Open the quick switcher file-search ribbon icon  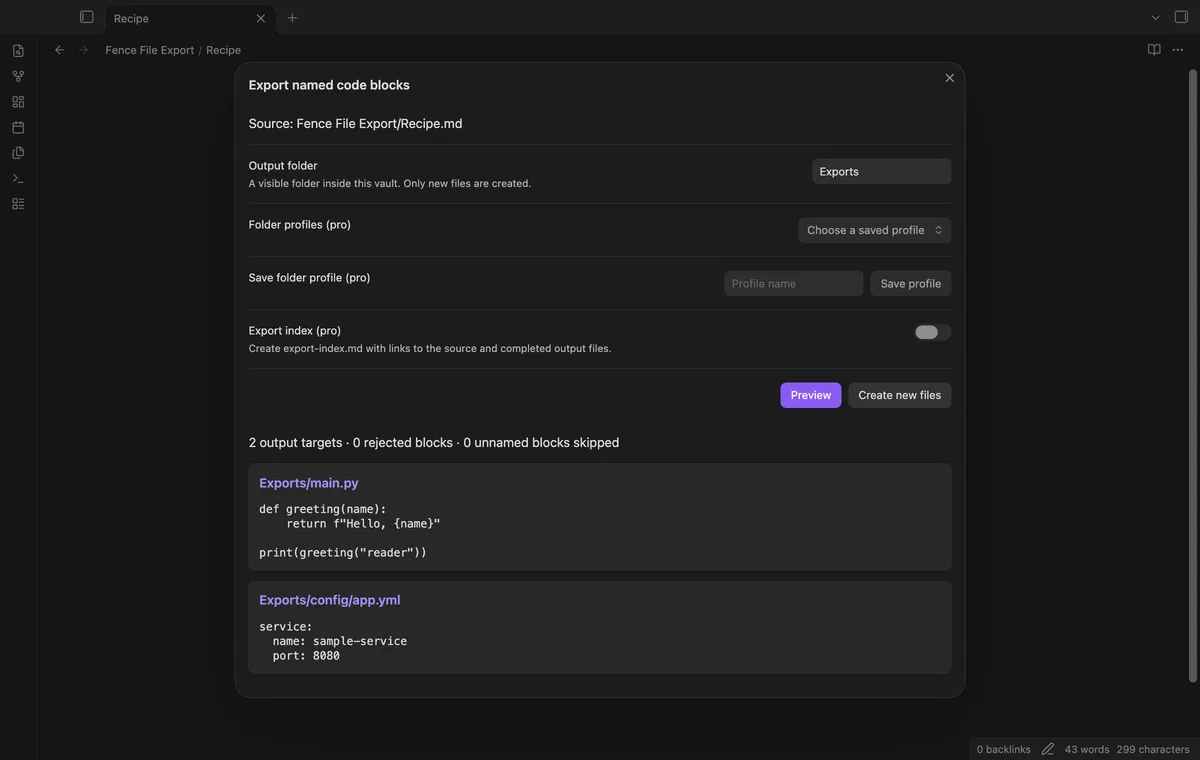tap(18, 51)
